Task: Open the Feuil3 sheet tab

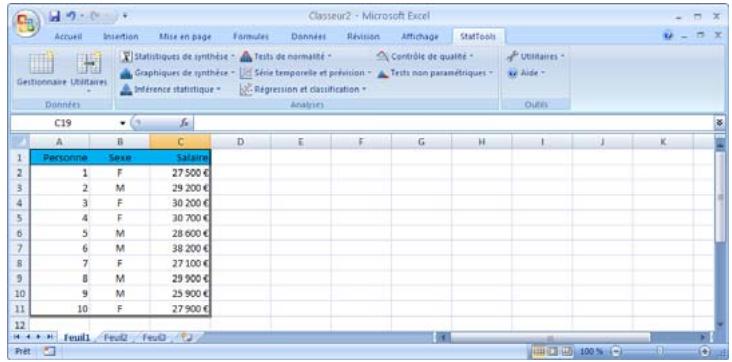Action: click(154, 337)
